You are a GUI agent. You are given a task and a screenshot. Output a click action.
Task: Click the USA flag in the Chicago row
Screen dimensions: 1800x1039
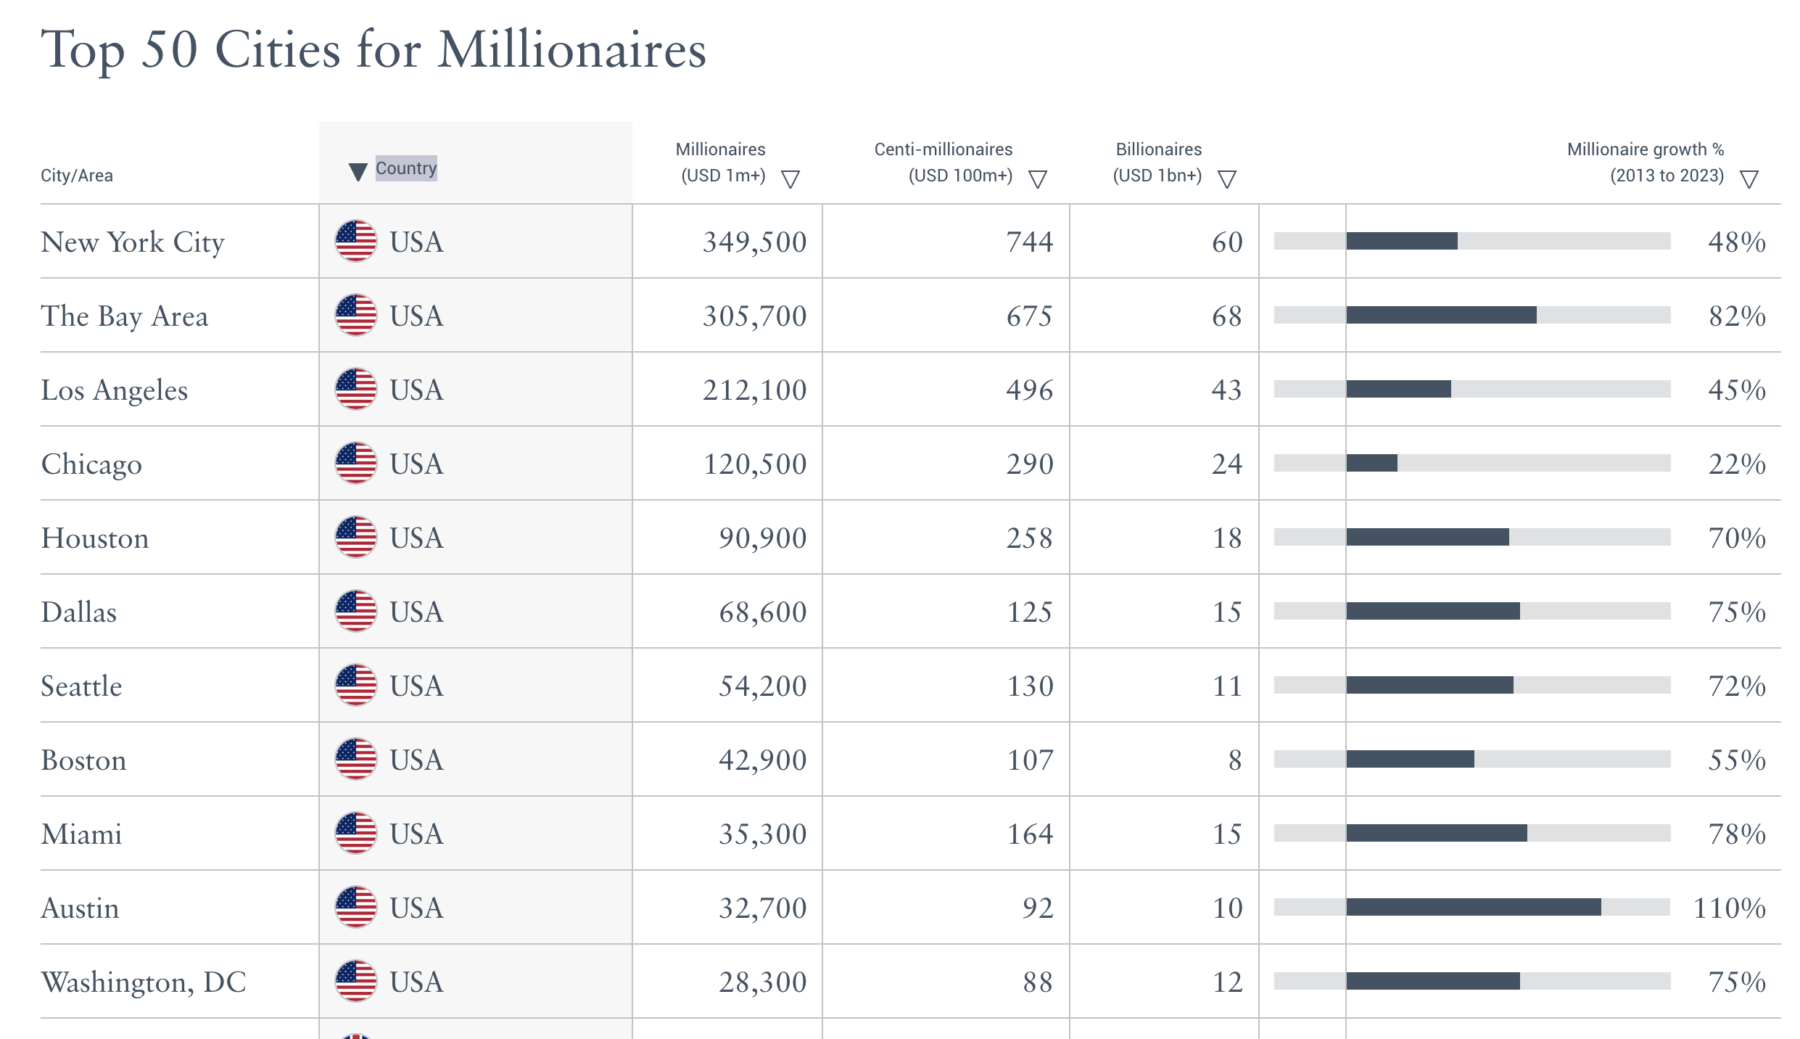[x=355, y=463]
